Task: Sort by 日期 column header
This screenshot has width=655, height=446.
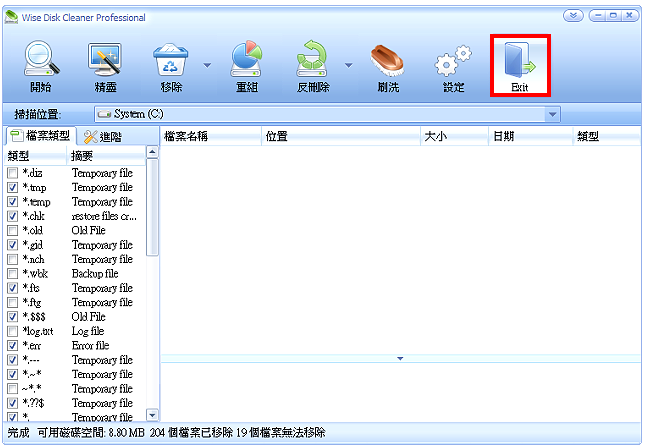Action: pyautogui.click(x=531, y=136)
